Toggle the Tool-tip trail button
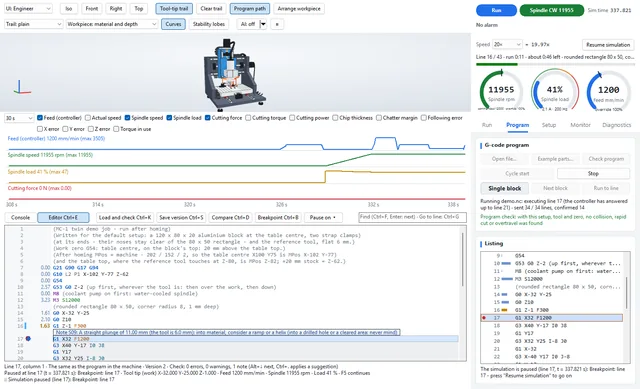640x389 pixels. pyautogui.click(x=174, y=9)
